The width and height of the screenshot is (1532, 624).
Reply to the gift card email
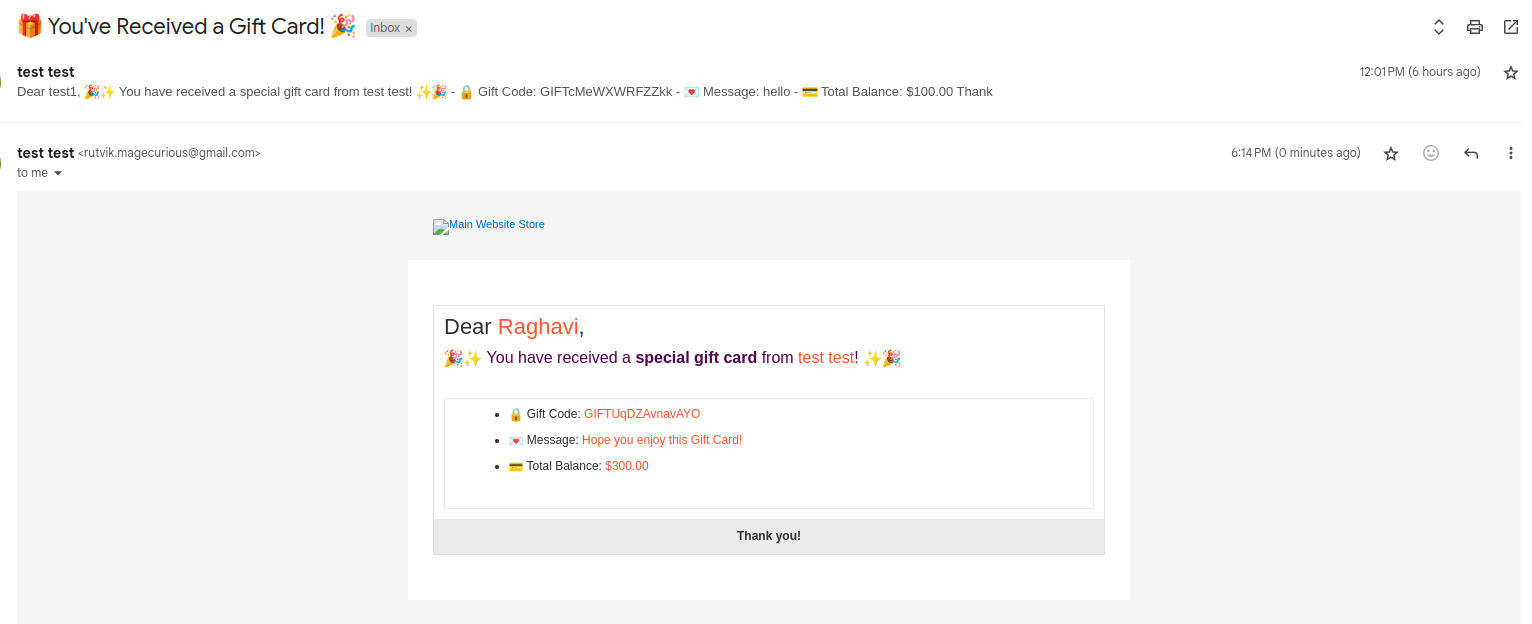tap(1470, 153)
